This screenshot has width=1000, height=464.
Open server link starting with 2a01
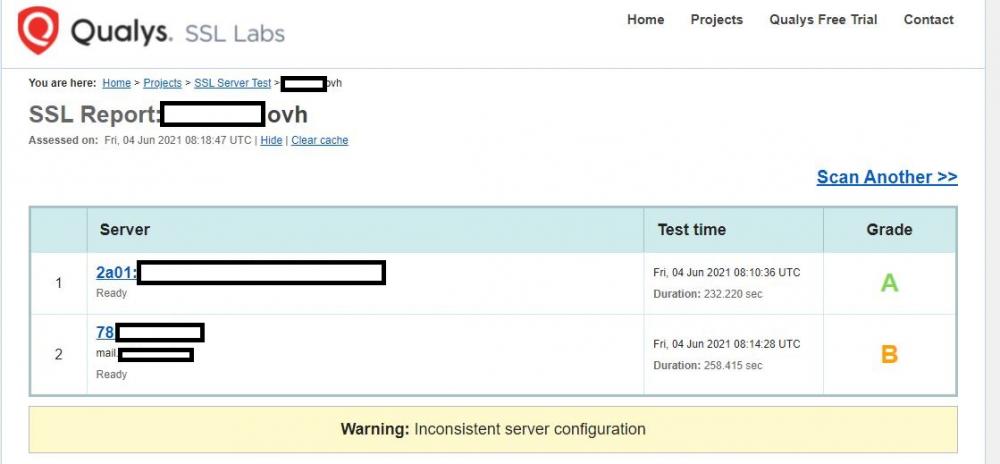click(x=117, y=273)
